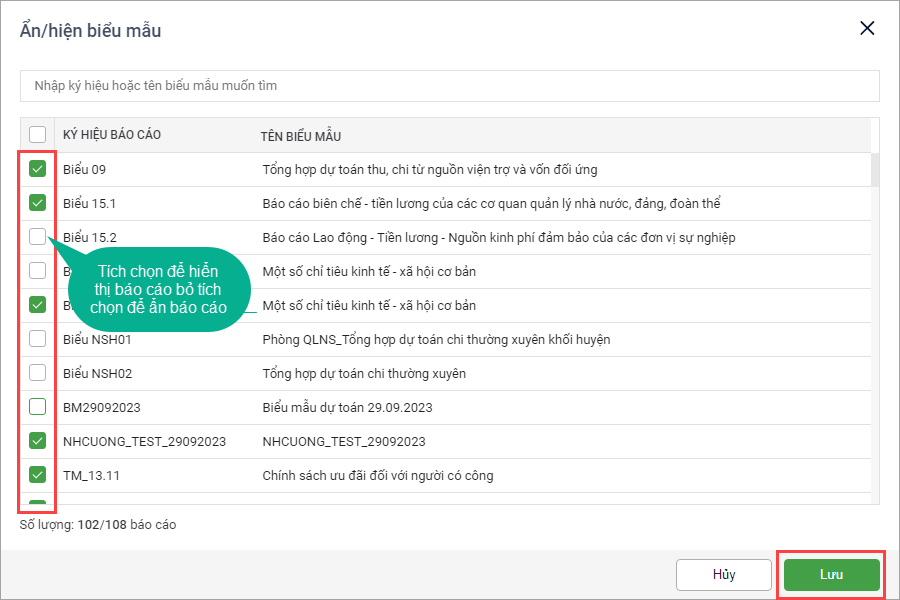Close the Ẩn/hiện biểu mẫu dialog
Screen dimensions: 900x600
(867, 28)
